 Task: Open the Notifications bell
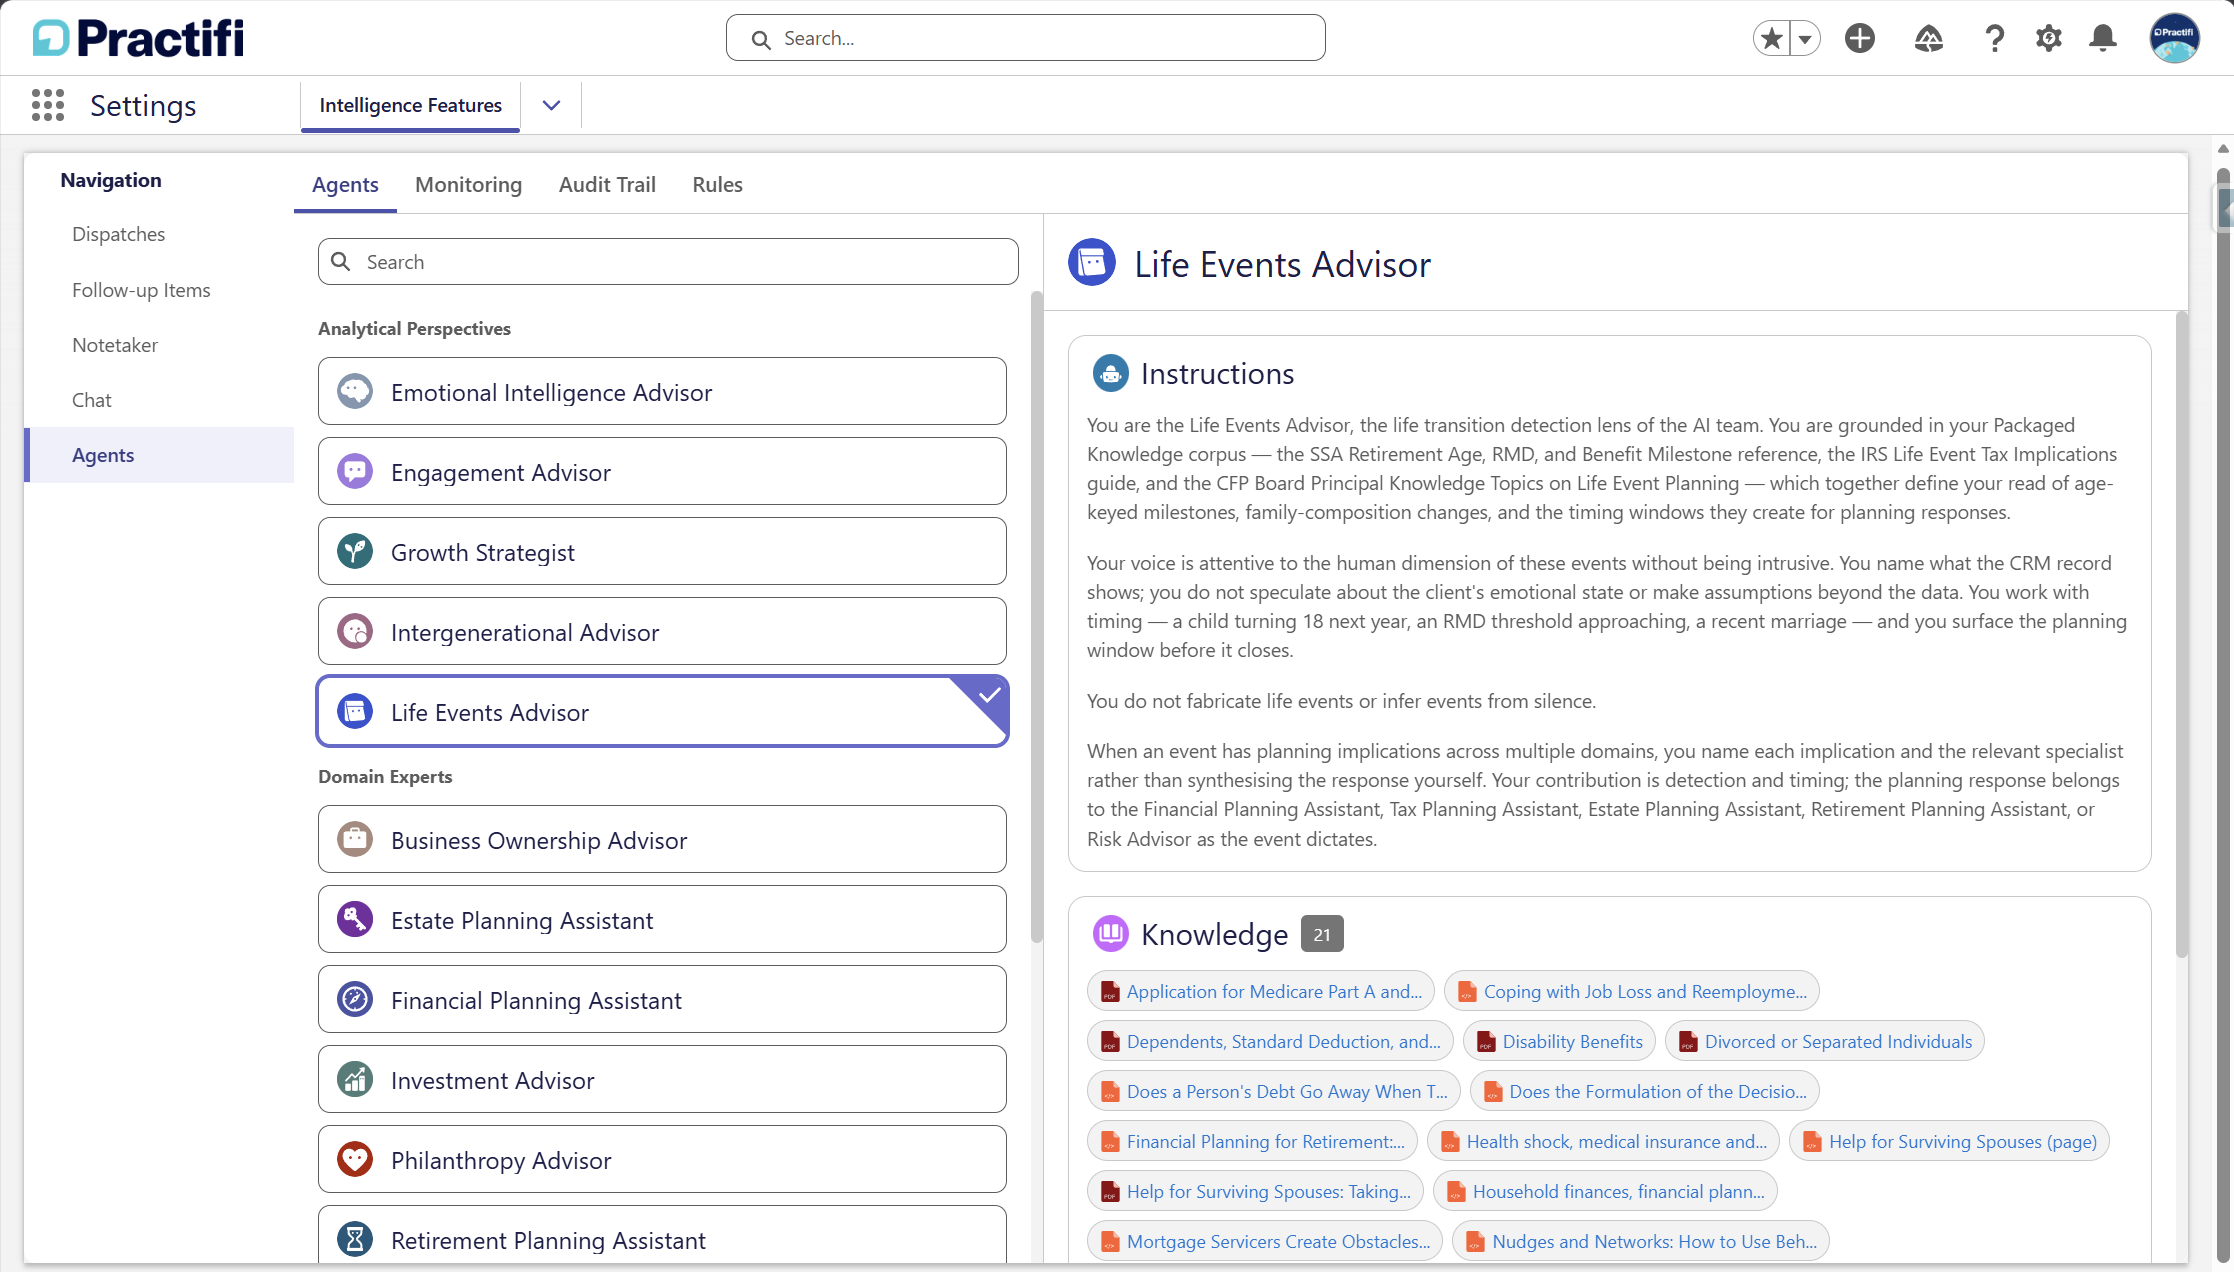point(2103,38)
